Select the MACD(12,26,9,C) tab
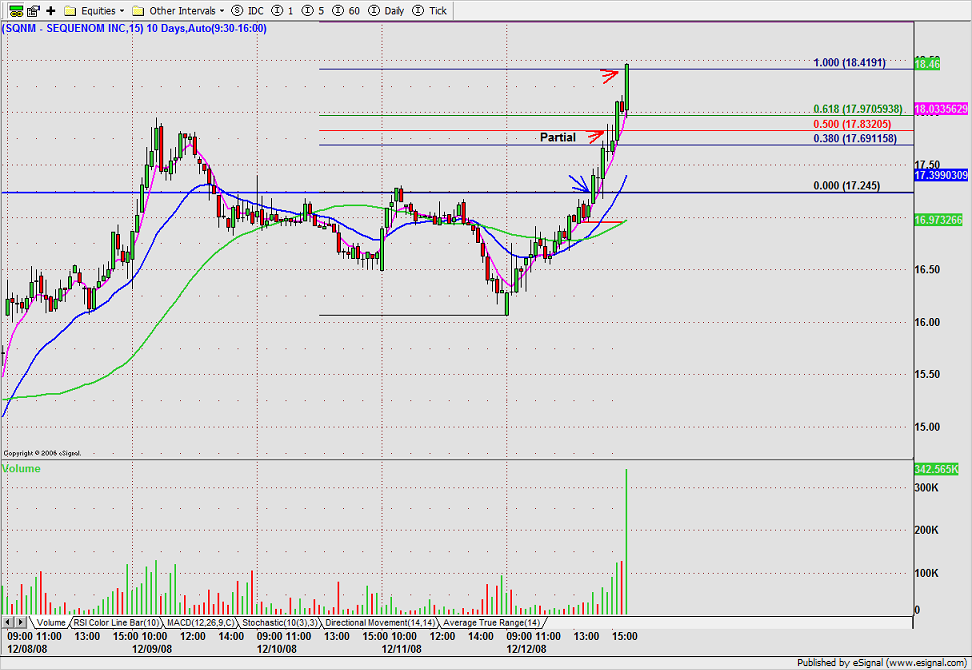 click(x=201, y=622)
